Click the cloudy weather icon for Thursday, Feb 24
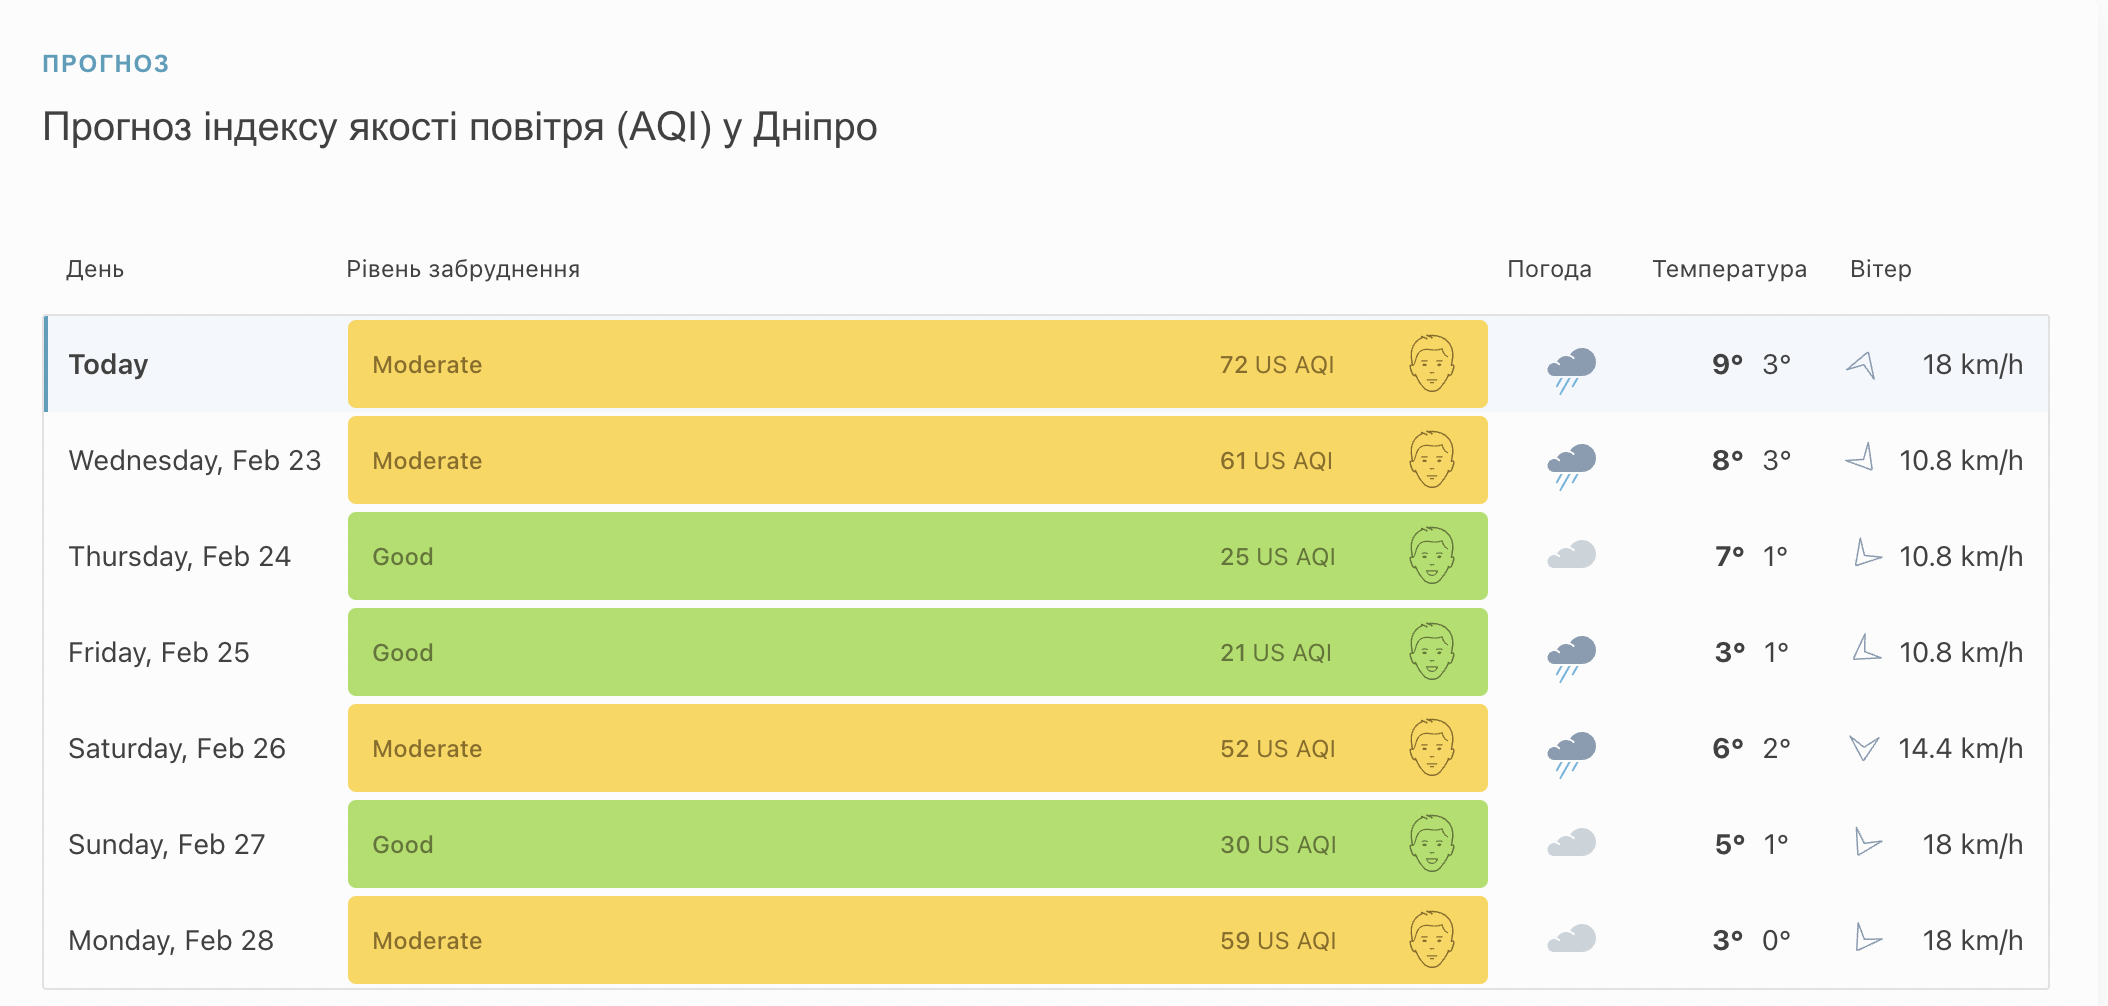This screenshot has height=1006, width=2108. tap(1571, 555)
